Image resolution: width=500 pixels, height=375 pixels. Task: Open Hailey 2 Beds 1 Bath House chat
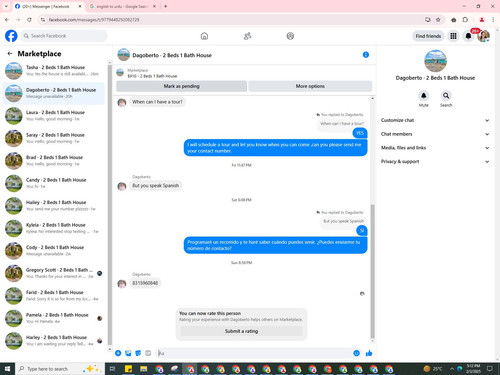pos(53,206)
